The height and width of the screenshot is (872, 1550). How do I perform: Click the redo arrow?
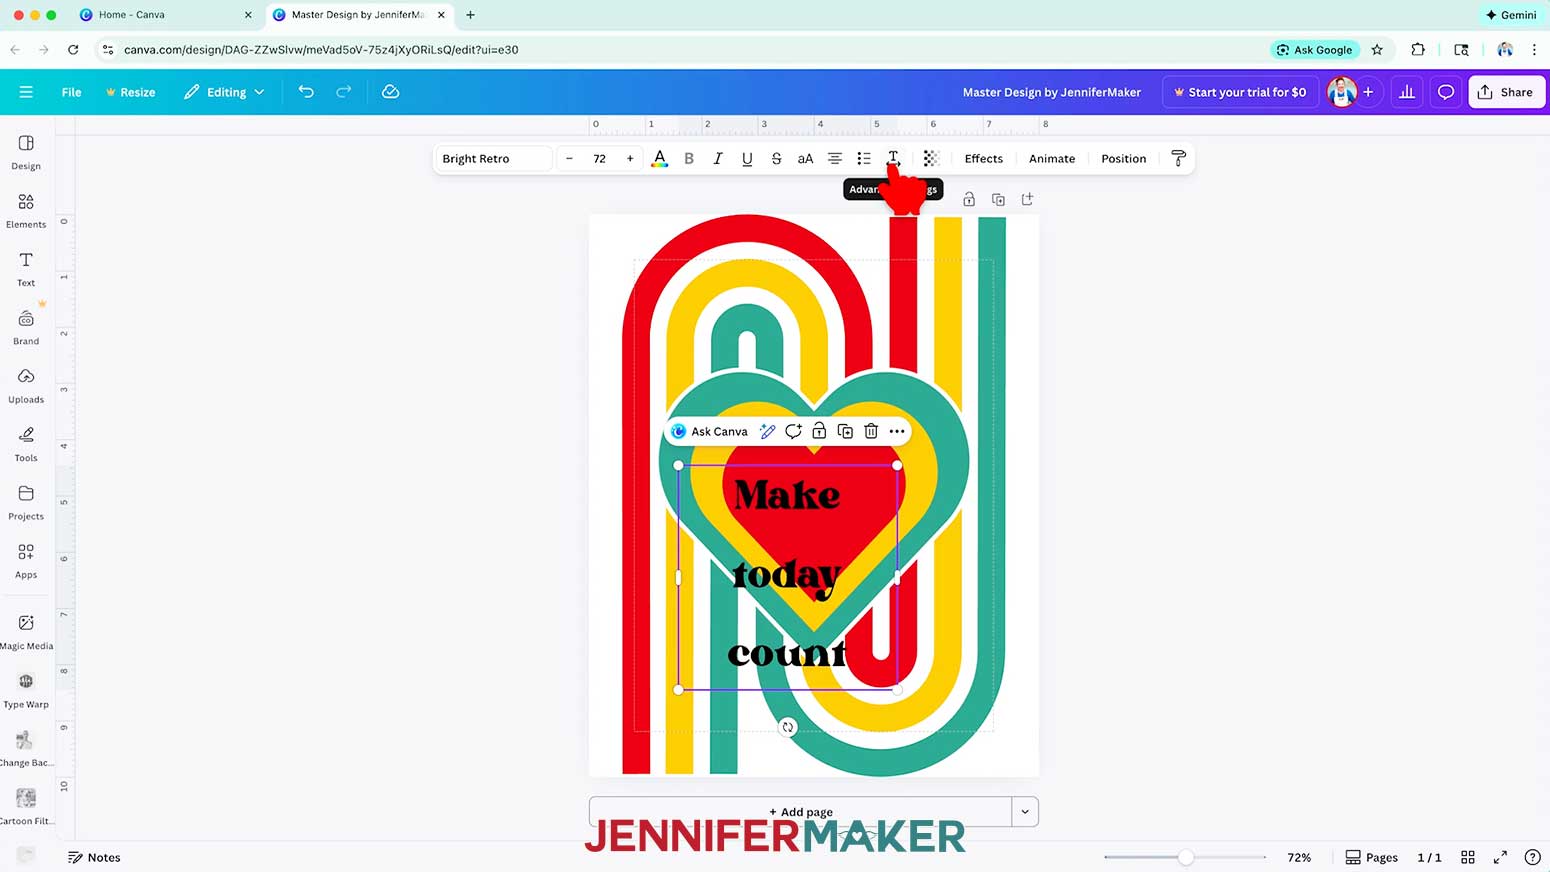click(x=344, y=92)
